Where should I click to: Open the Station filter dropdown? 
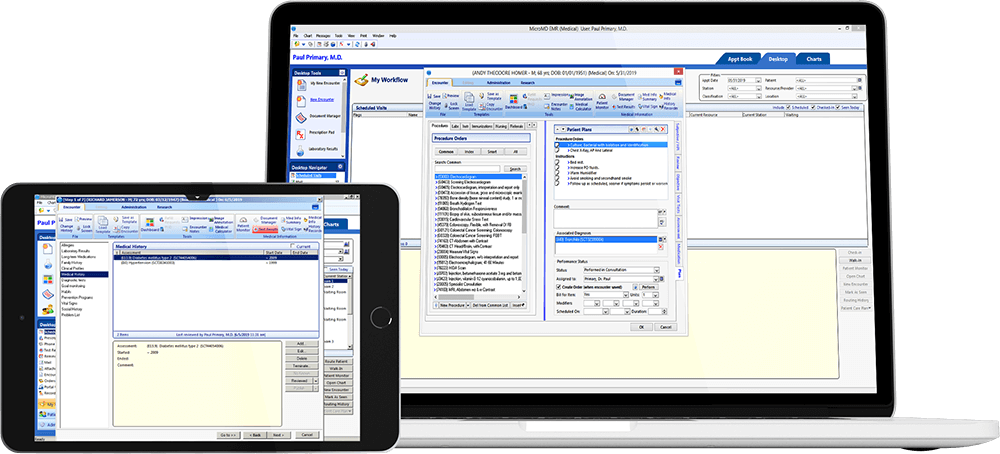coord(758,88)
